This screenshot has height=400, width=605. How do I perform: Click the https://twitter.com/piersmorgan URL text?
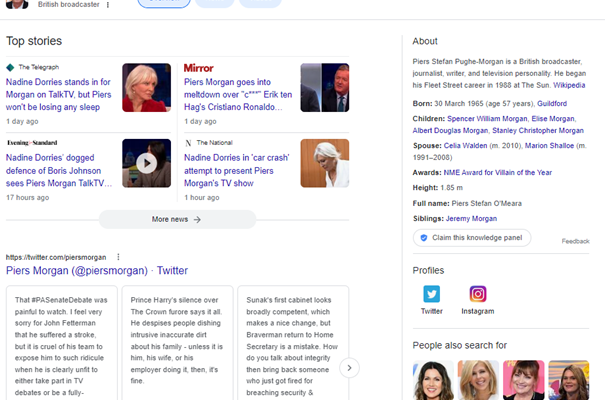(56, 257)
